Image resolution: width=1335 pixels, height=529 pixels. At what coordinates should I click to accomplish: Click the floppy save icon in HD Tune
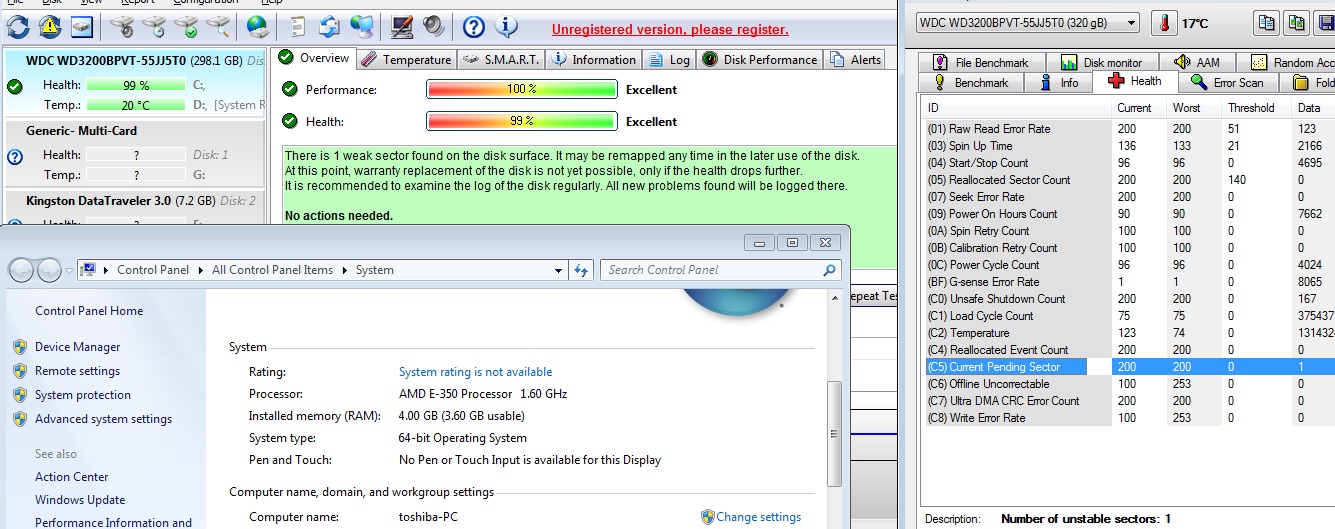tap(1326, 22)
